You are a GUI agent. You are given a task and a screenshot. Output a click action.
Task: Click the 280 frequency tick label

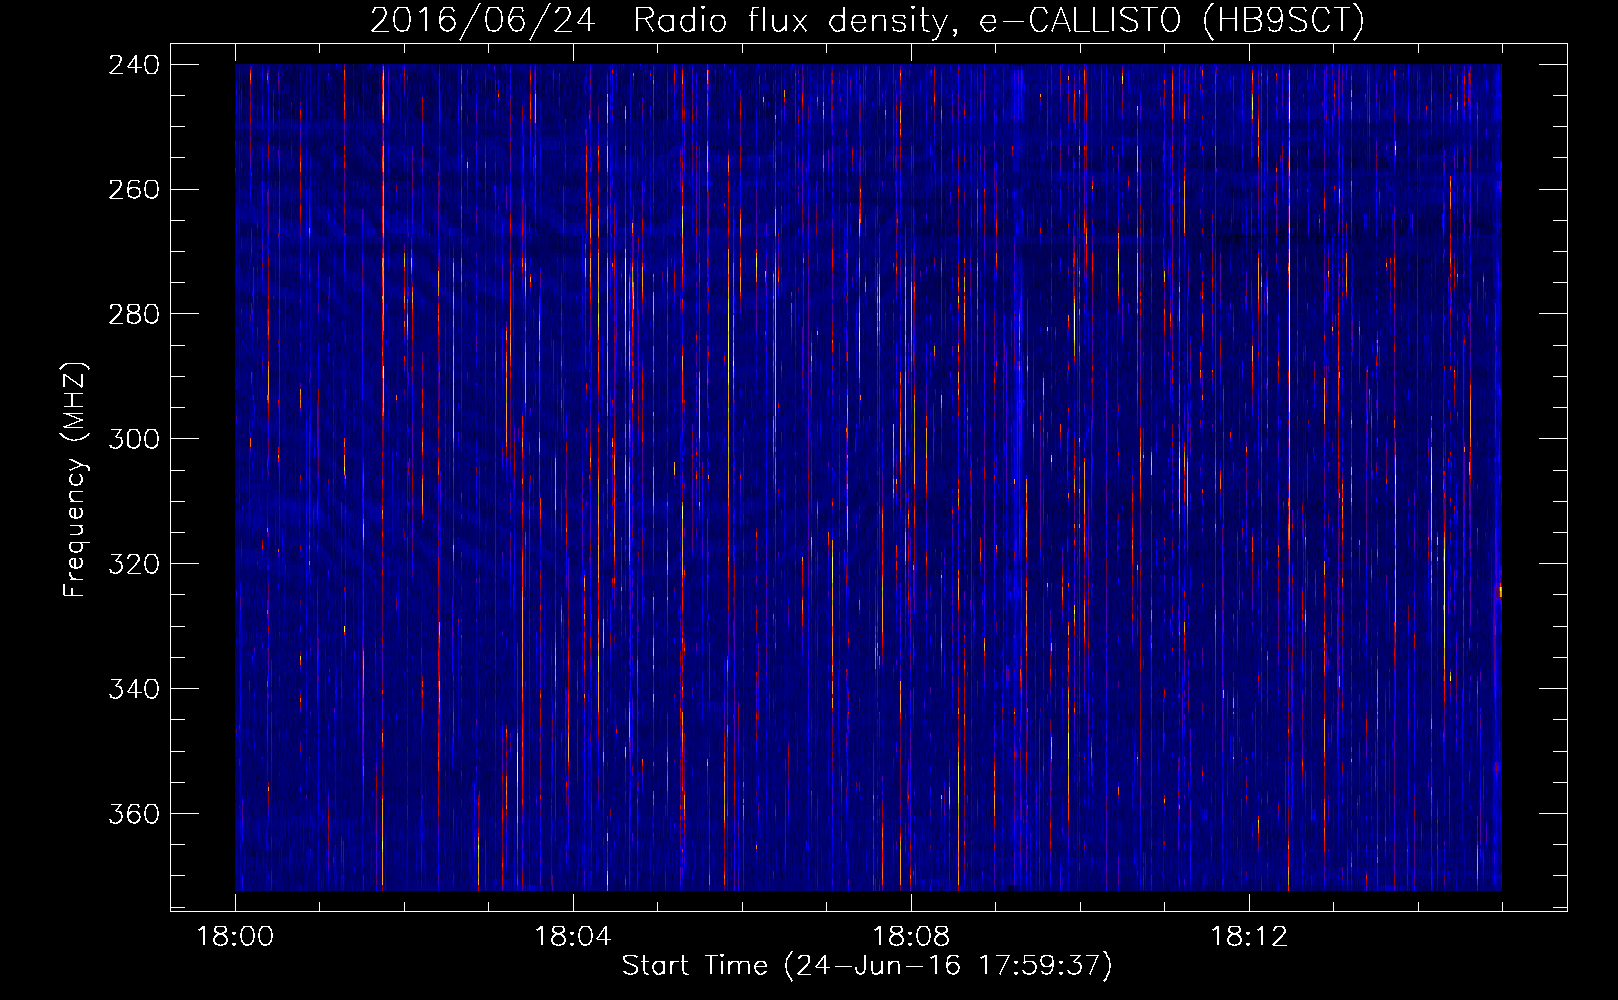pyautogui.click(x=134, y=315)
